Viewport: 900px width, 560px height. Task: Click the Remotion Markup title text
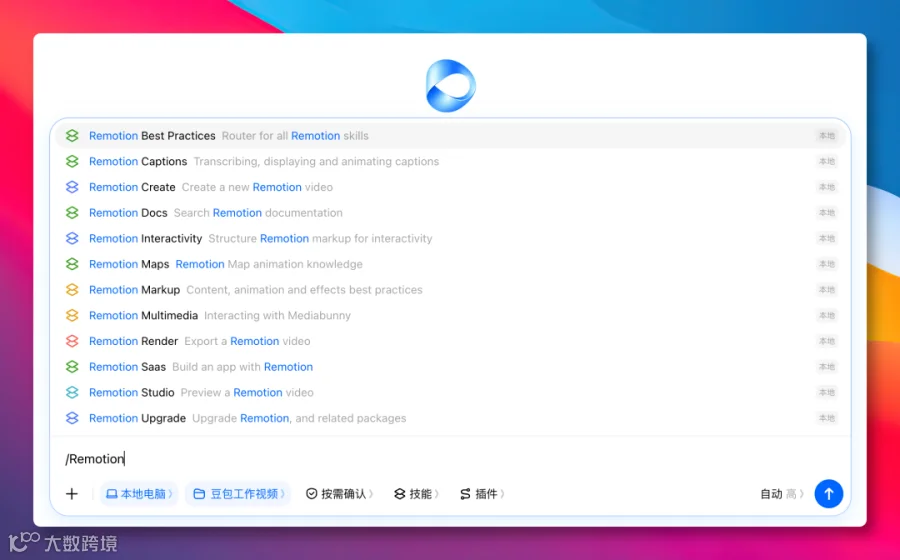coord(134,290)
